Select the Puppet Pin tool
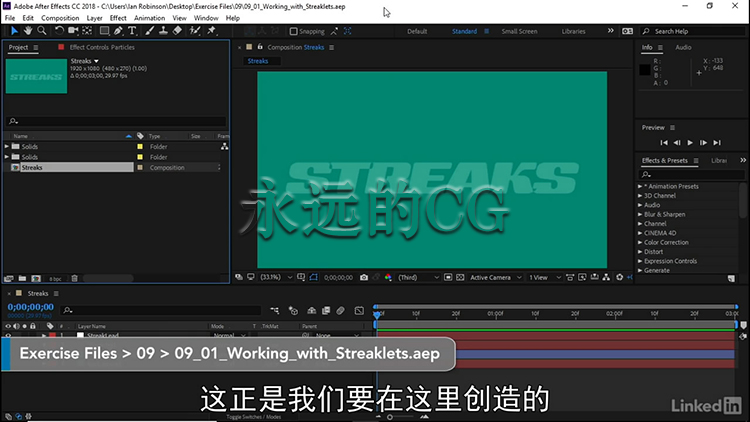 [211, 31]
